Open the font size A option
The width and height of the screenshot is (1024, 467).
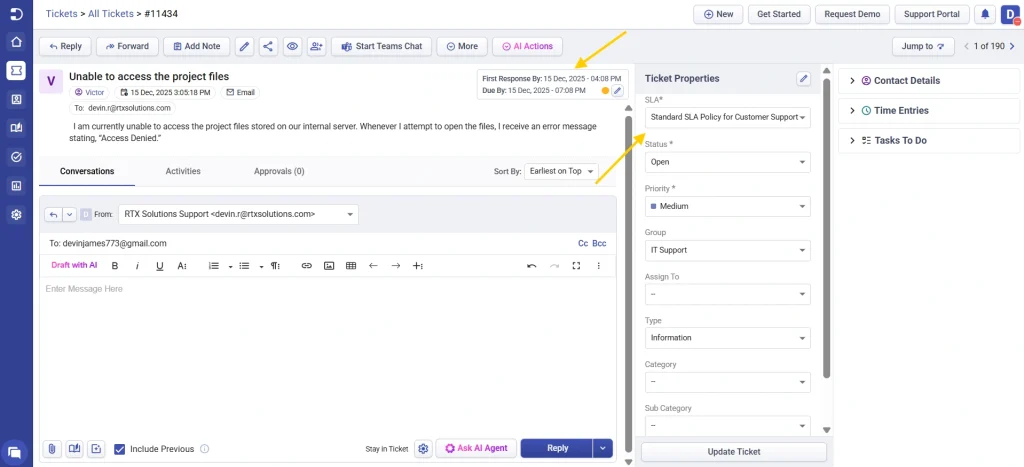[182, 266]
